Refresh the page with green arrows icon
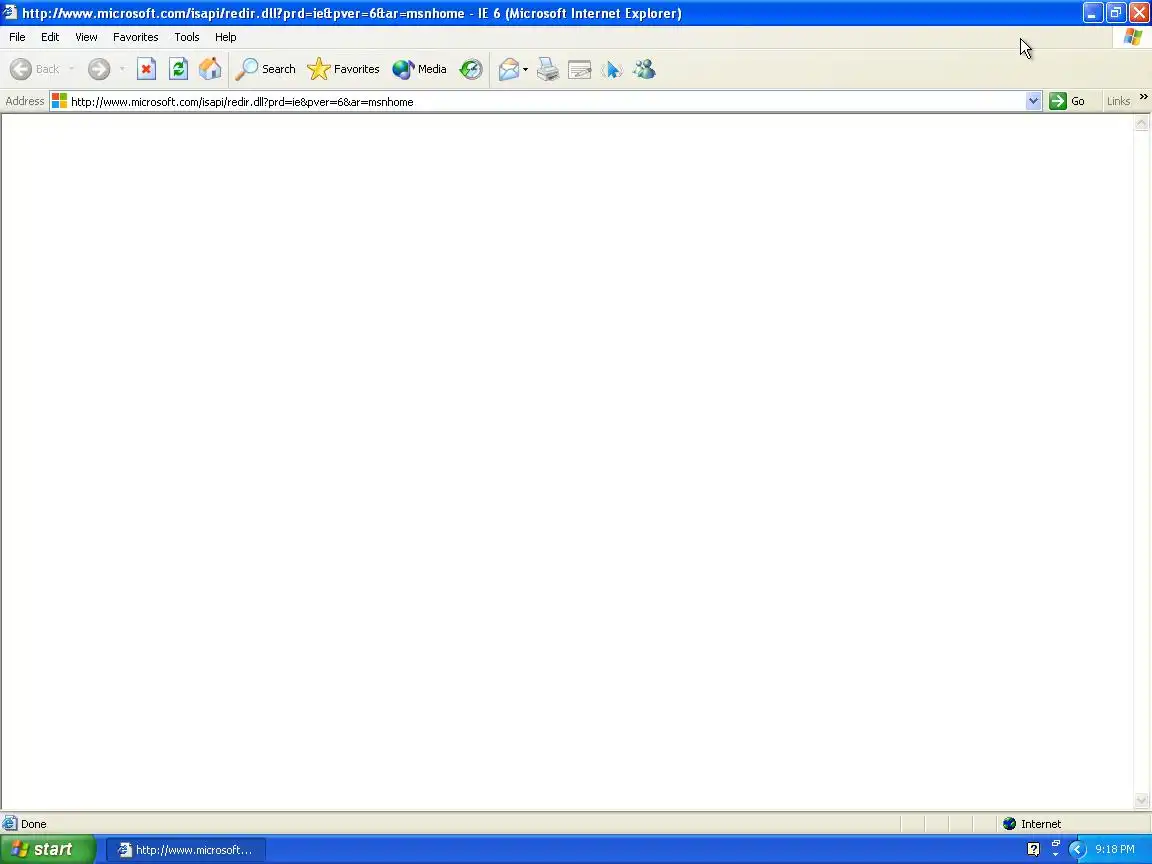Screen dimensions: 1152x864 coord(178,69)
